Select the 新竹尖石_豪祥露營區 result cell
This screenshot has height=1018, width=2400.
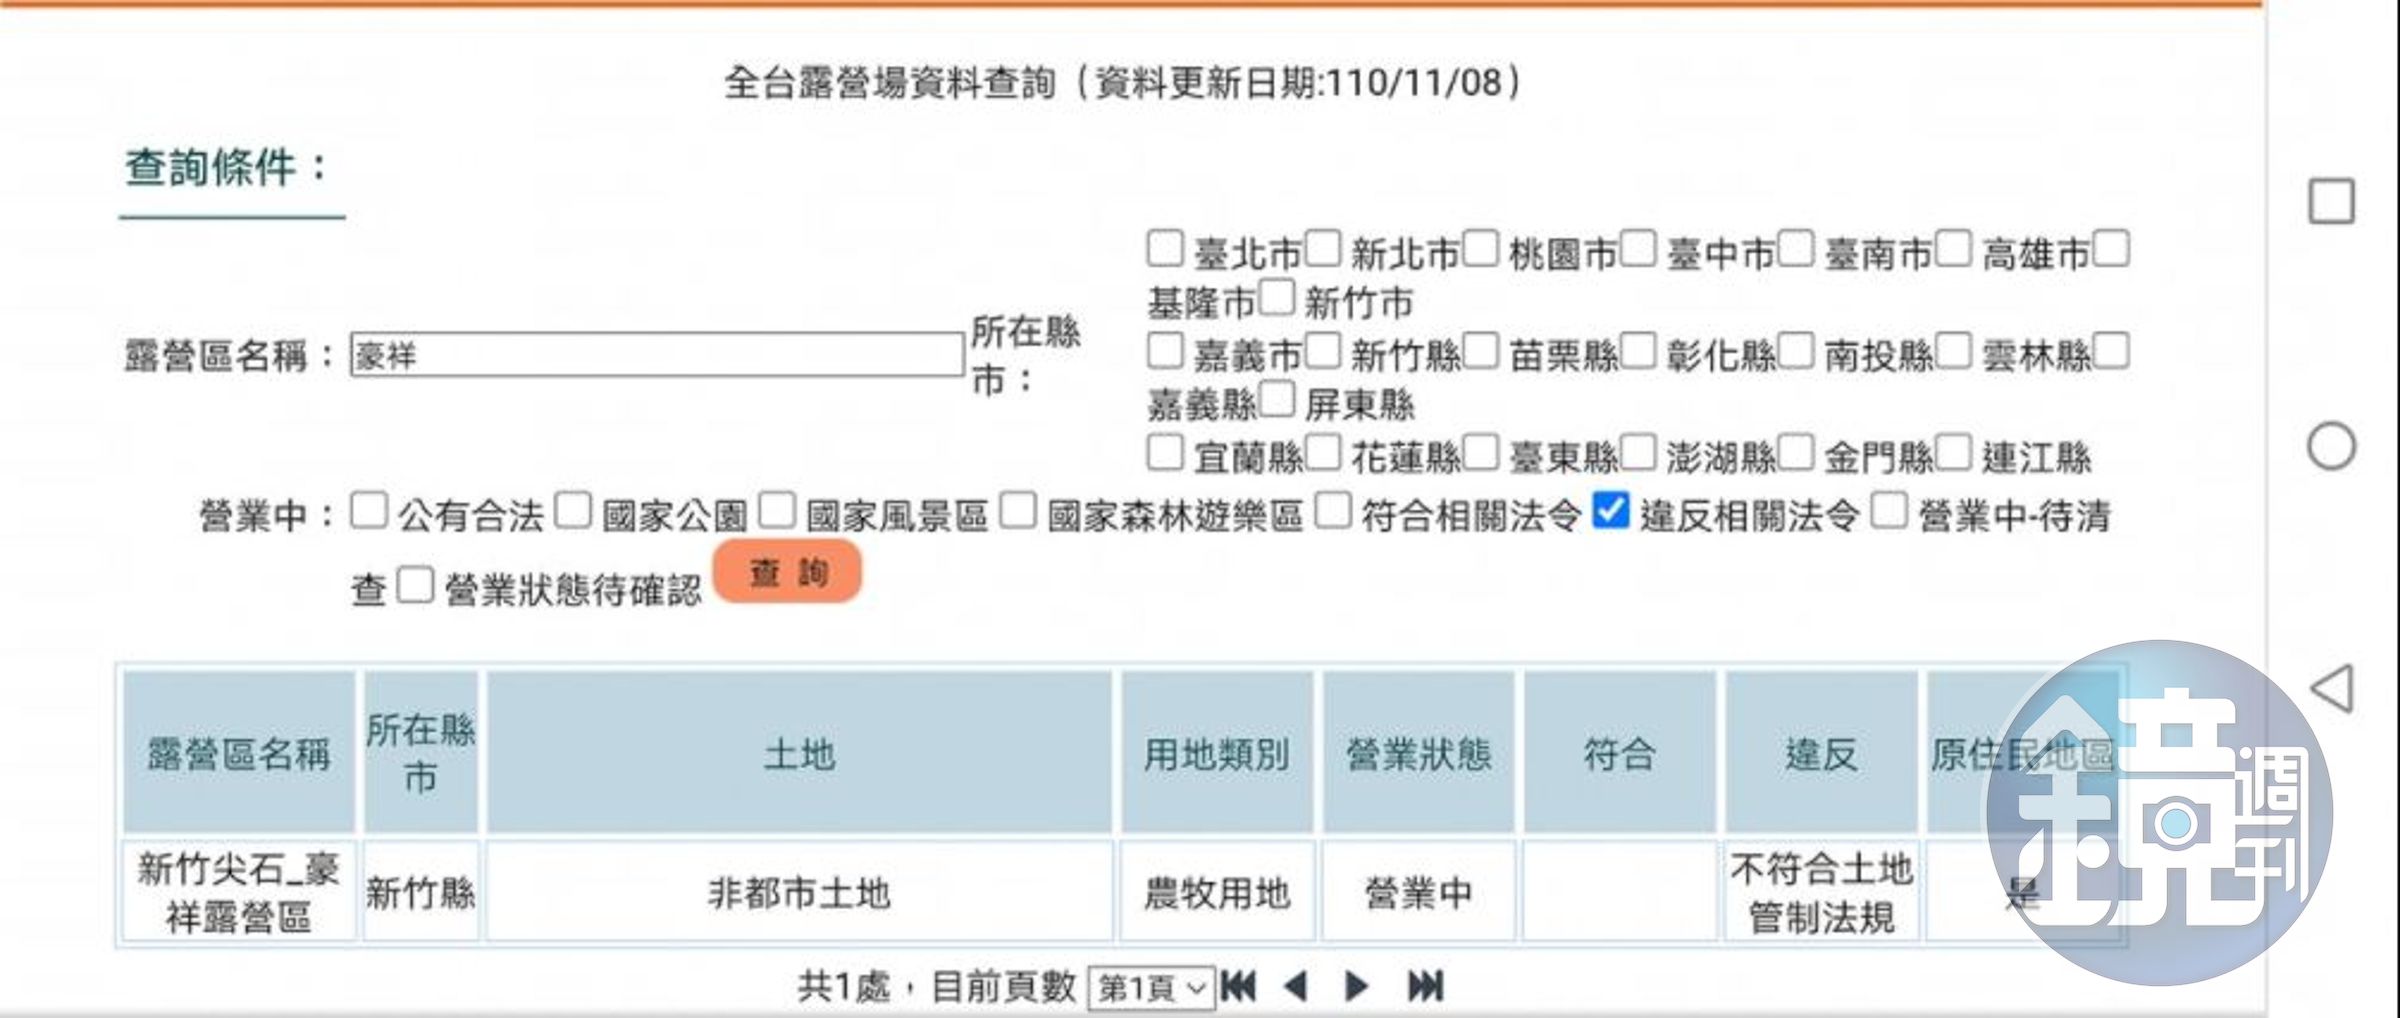[238, 892]
